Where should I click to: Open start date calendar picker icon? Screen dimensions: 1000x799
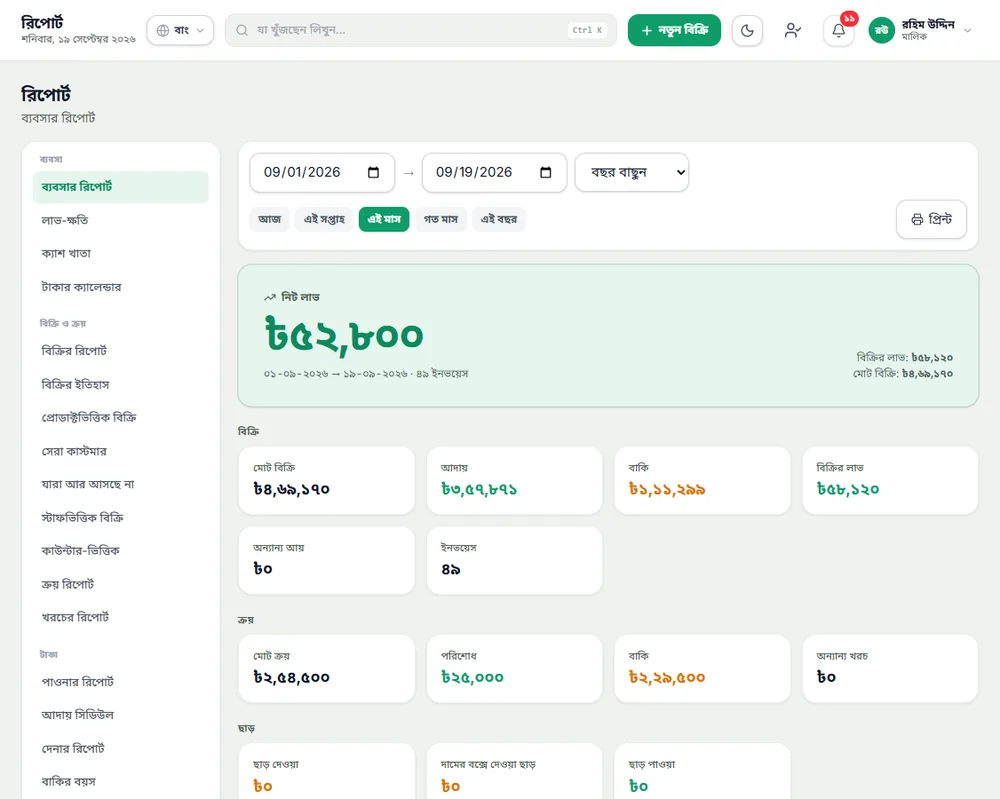pos(374,172)
